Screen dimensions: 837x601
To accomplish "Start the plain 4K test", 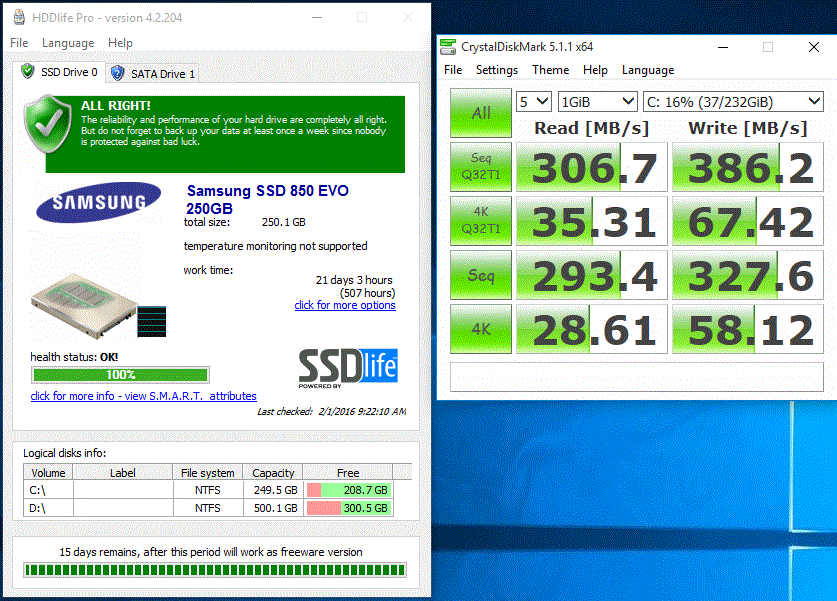I will tap(481, 329).
